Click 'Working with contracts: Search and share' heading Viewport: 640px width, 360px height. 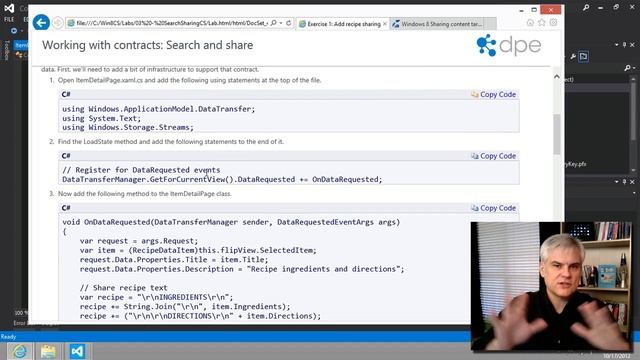(147, 45)
